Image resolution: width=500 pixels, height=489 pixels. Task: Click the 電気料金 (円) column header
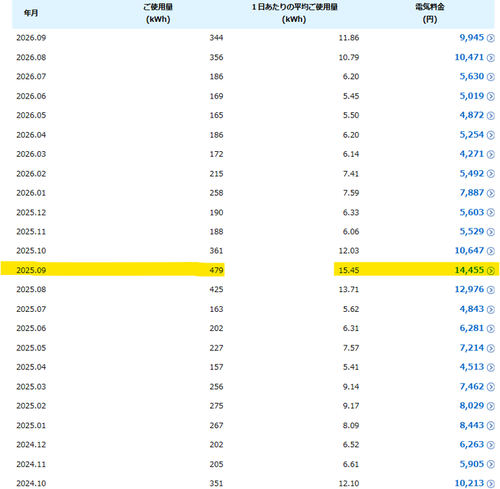pyautogui.click(x=430, y=13)
